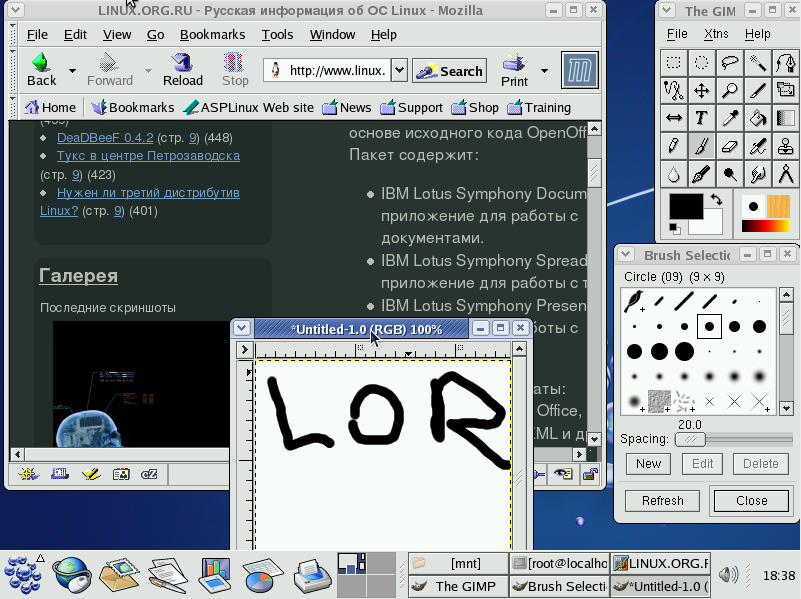Open the web browser globe panel launcher
Screen dimensions: 801x599
71,575
